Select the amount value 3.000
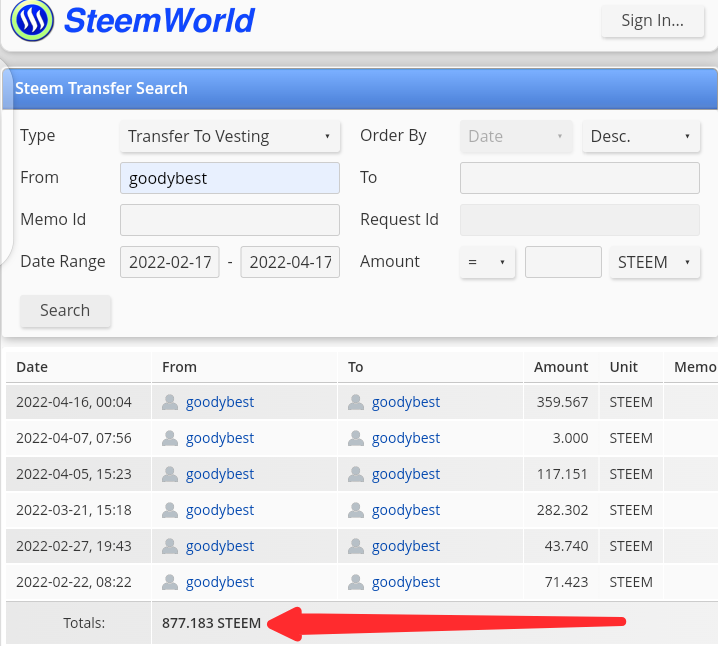The image size is (718, 646). (x=571, y=438)
